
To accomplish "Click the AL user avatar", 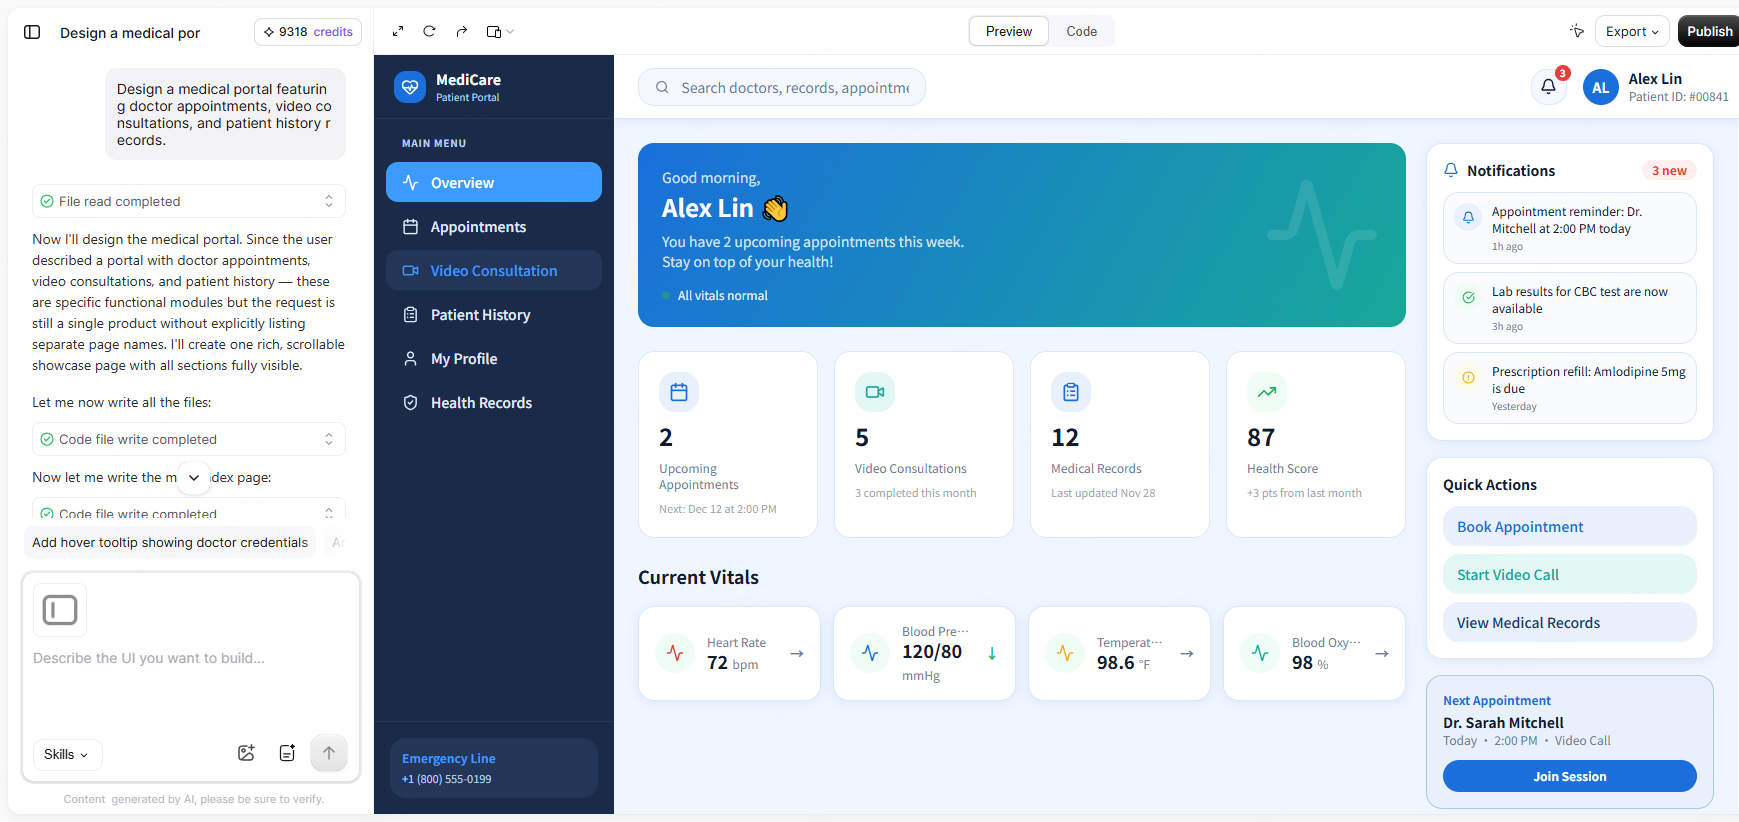I will pos(1600,87).
